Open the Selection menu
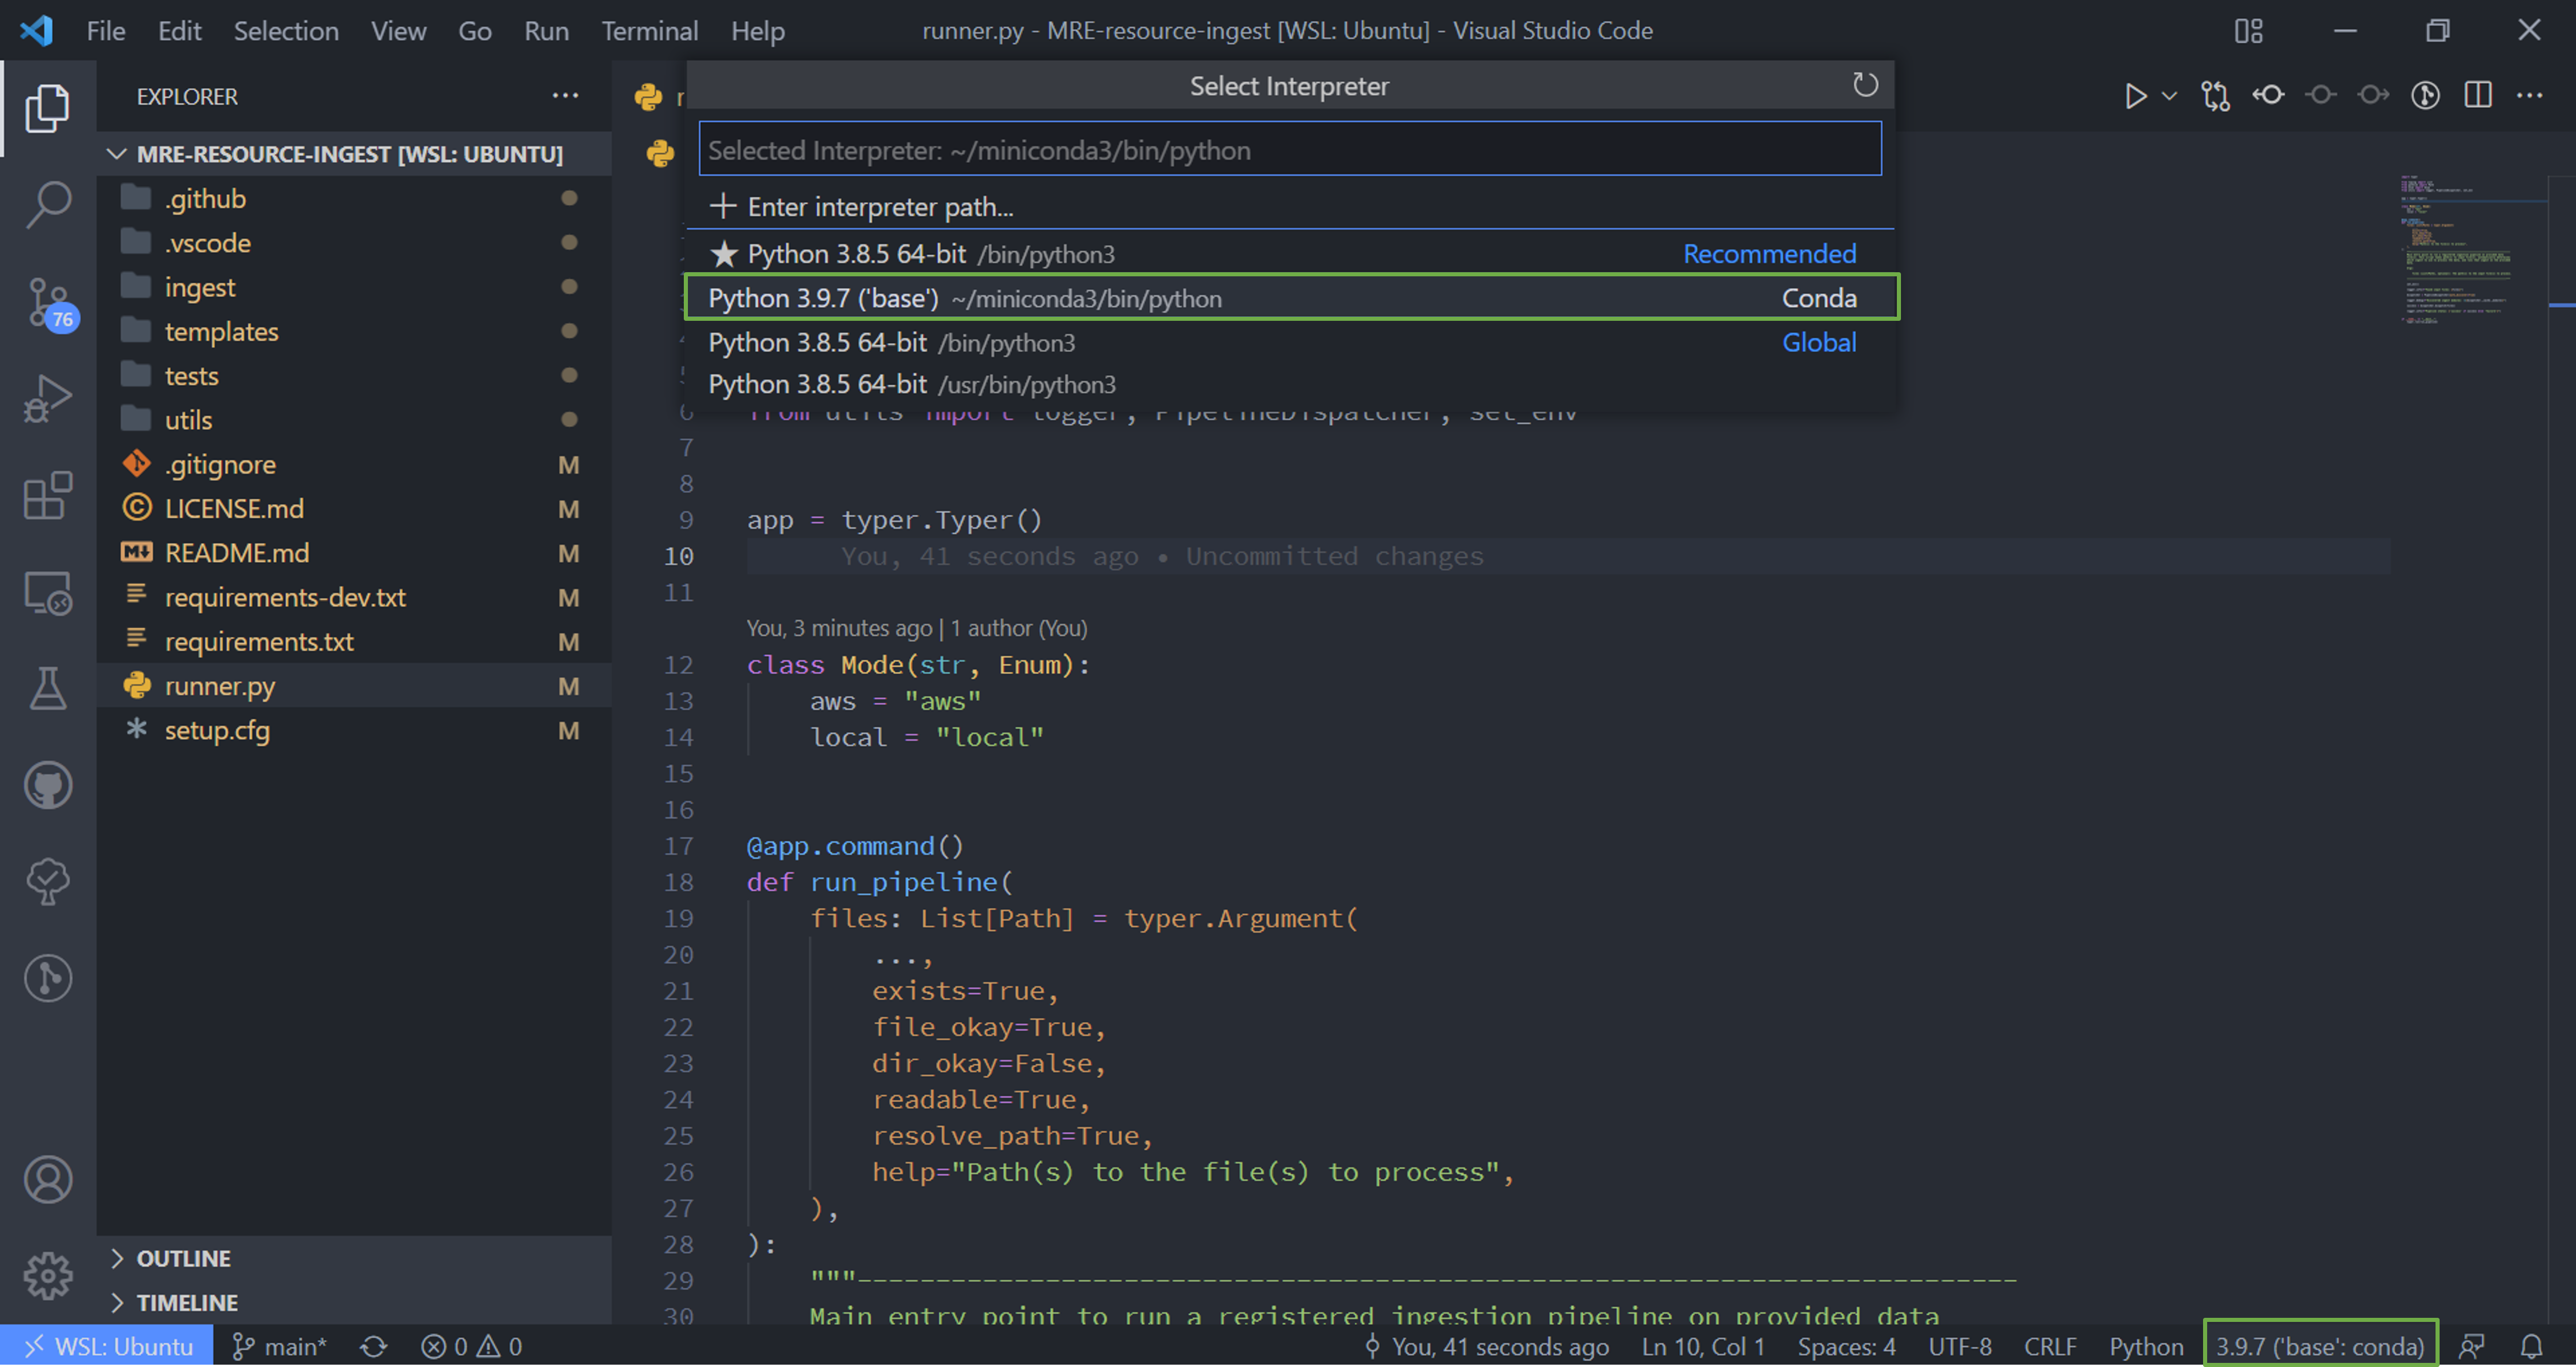Screen dimensions: 2576x1367 (286, 31)
